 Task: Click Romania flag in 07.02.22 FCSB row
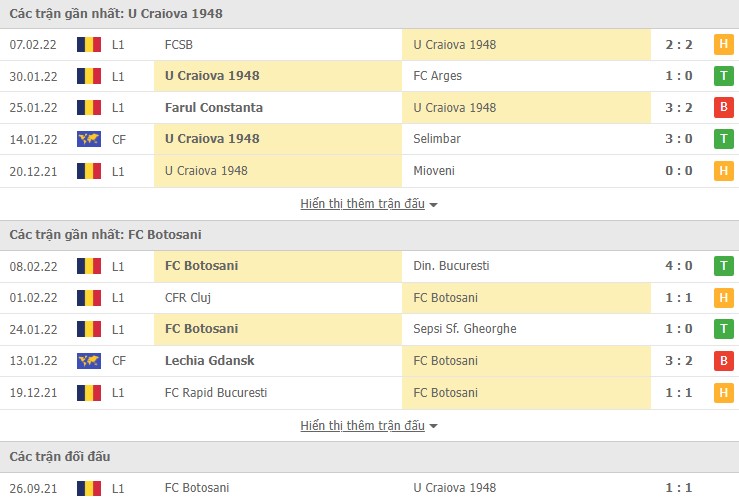tap(89, 45)
